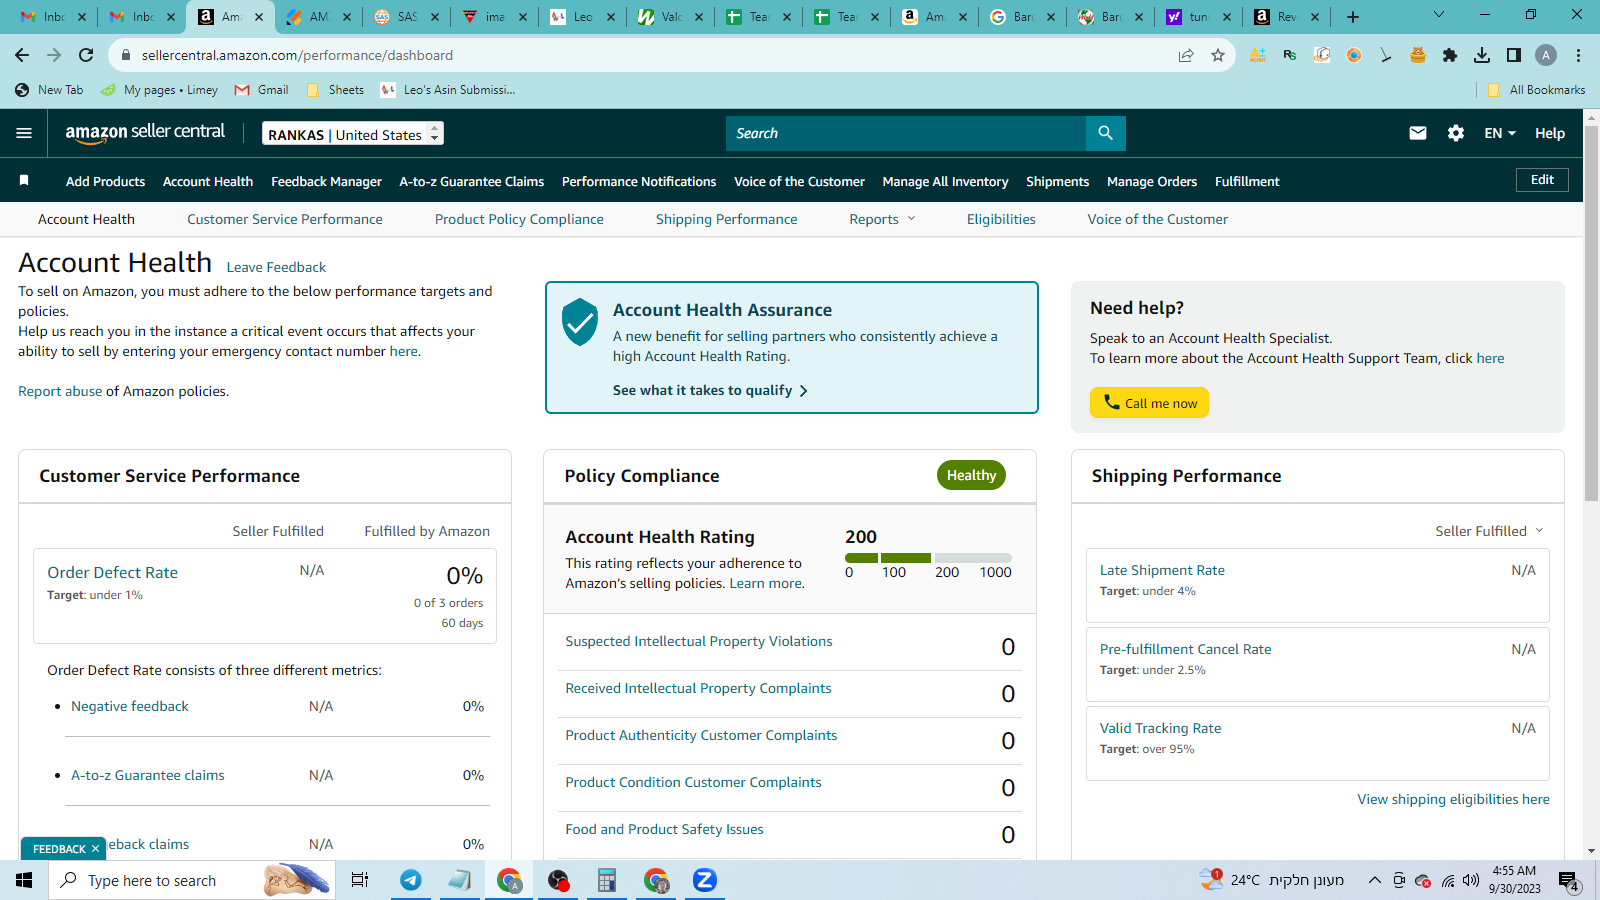
Task: Go to Shipments in the top navigation
Action: click(1057, 181)
